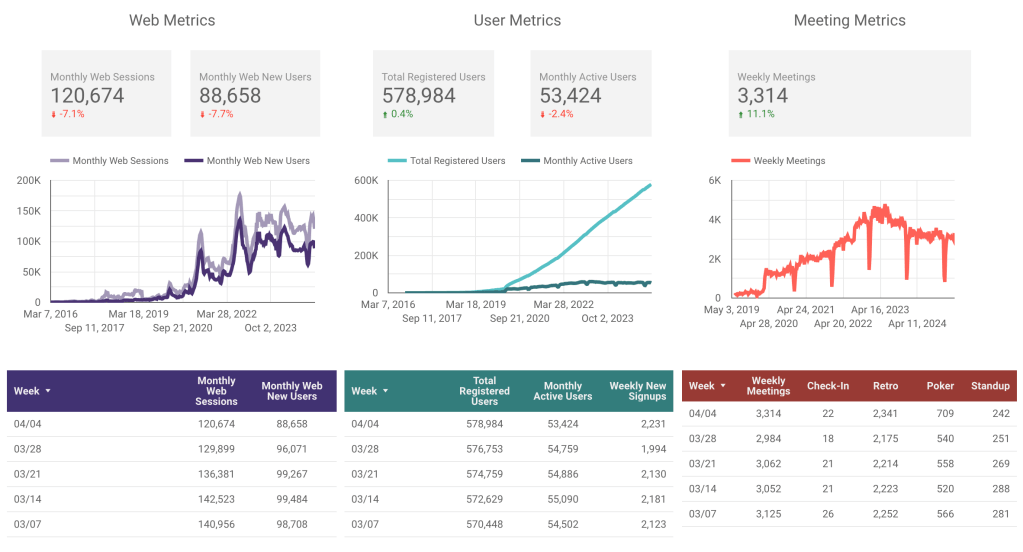
Task: Click the User Metrics section title
Action: (x=517, y=20)
